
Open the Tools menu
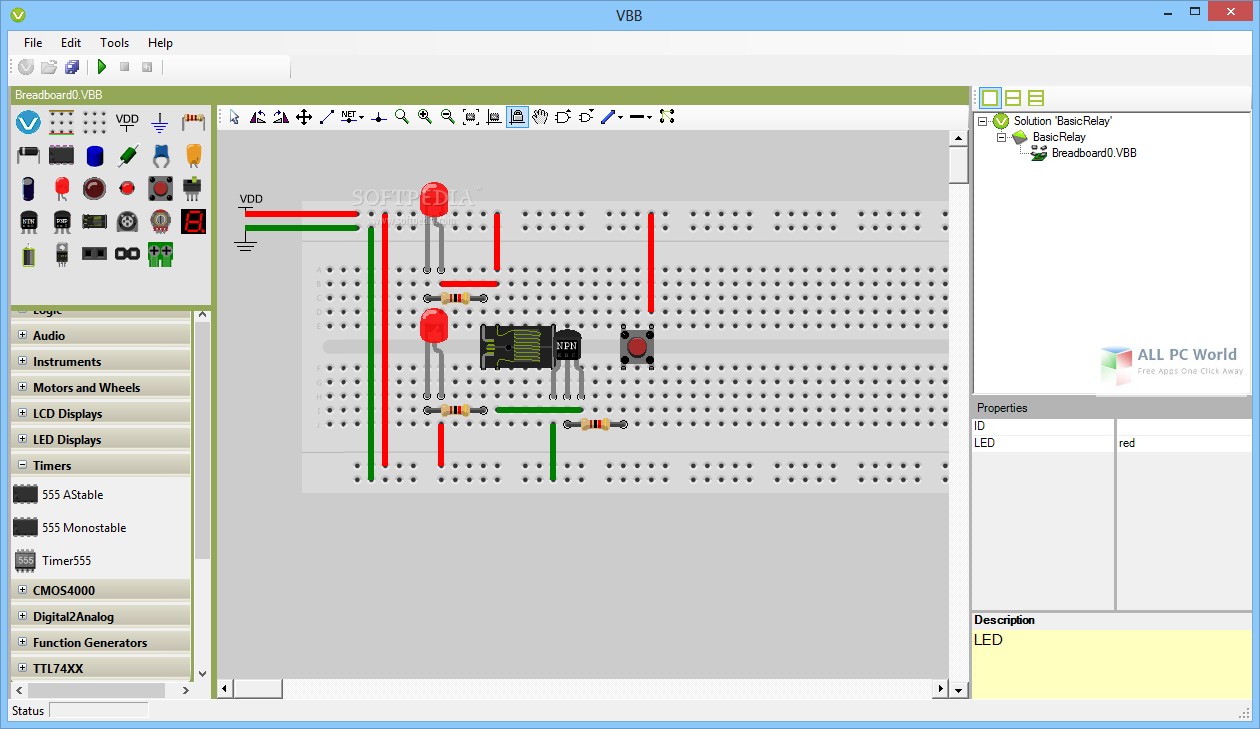(113, 43)
